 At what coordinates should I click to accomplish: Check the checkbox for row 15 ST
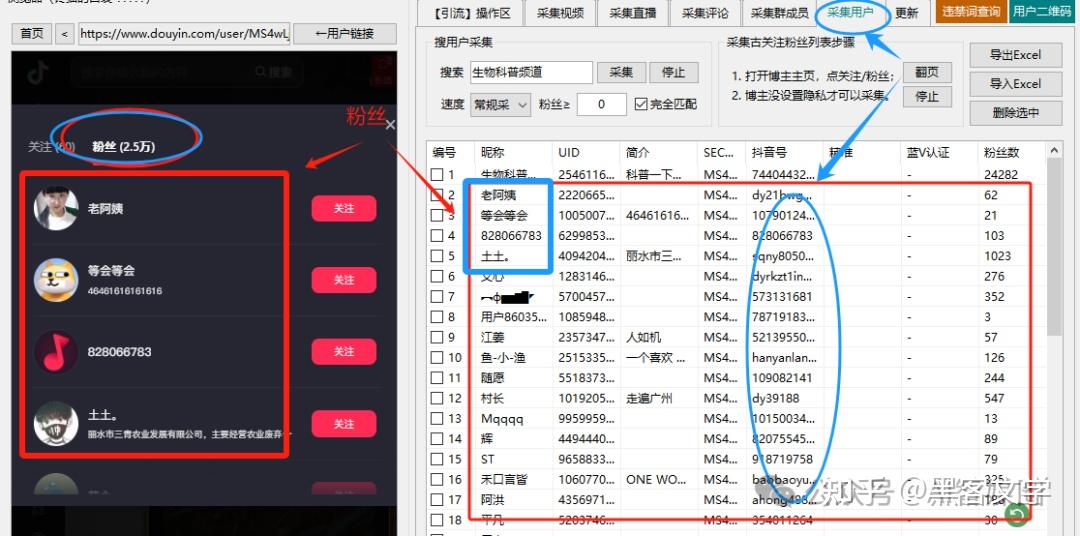click(437, 459)
